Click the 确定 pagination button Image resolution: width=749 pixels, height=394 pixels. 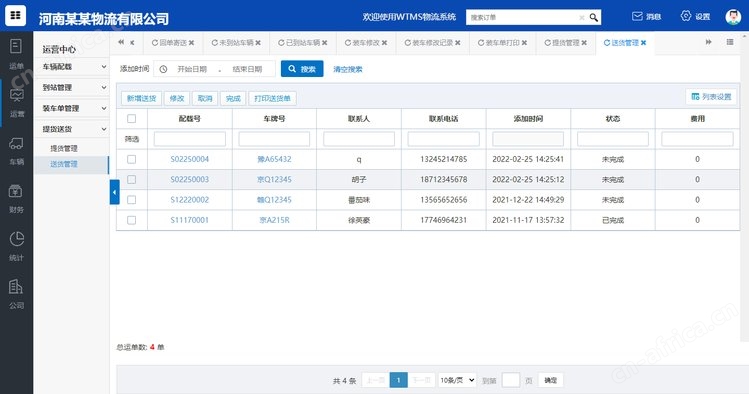click(x=550, y=380)
